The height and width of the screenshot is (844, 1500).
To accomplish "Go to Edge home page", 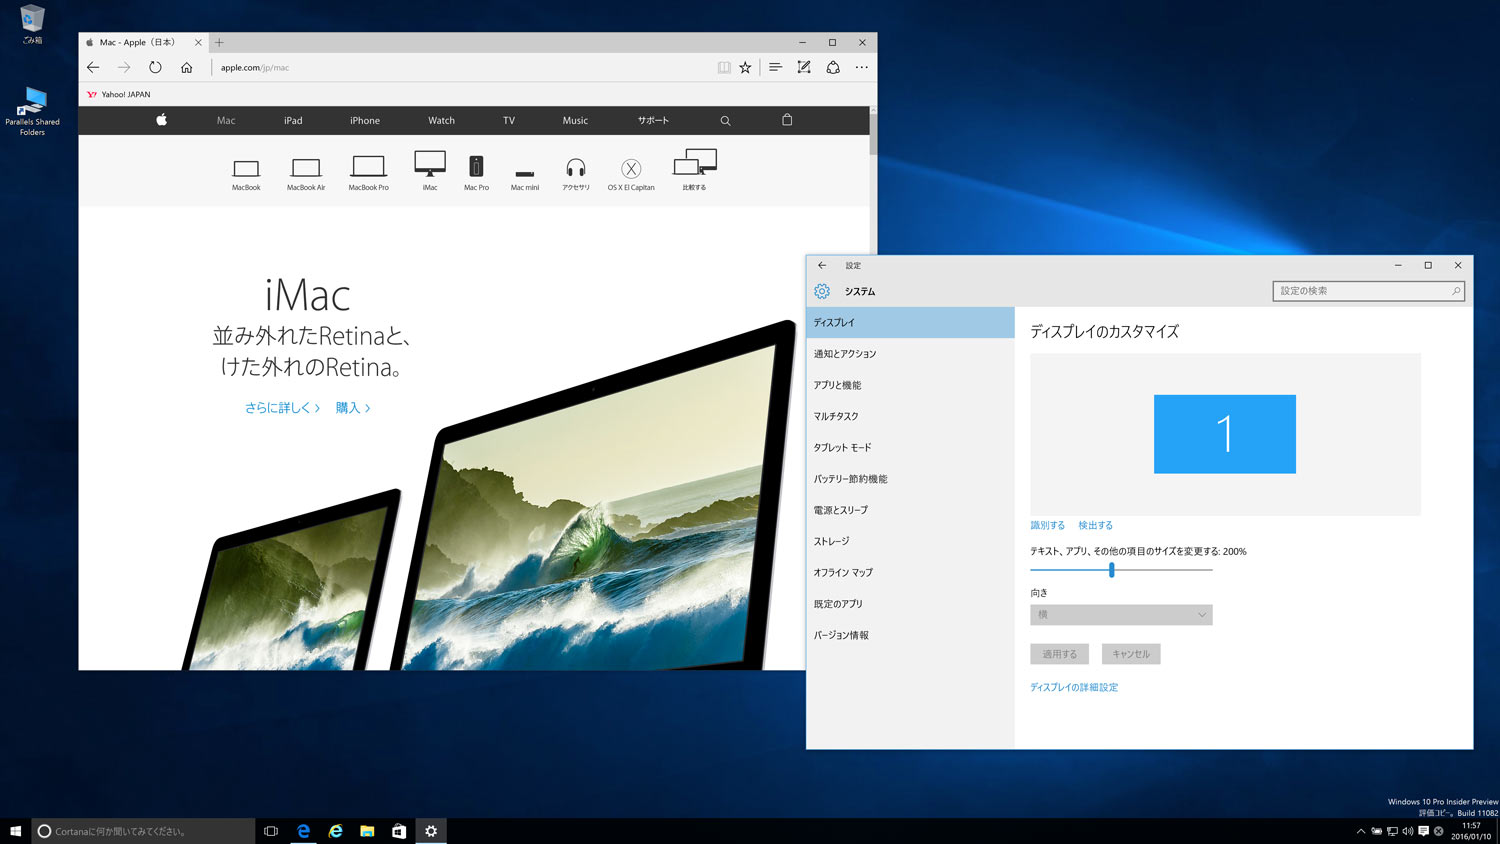I will point(186,67).
